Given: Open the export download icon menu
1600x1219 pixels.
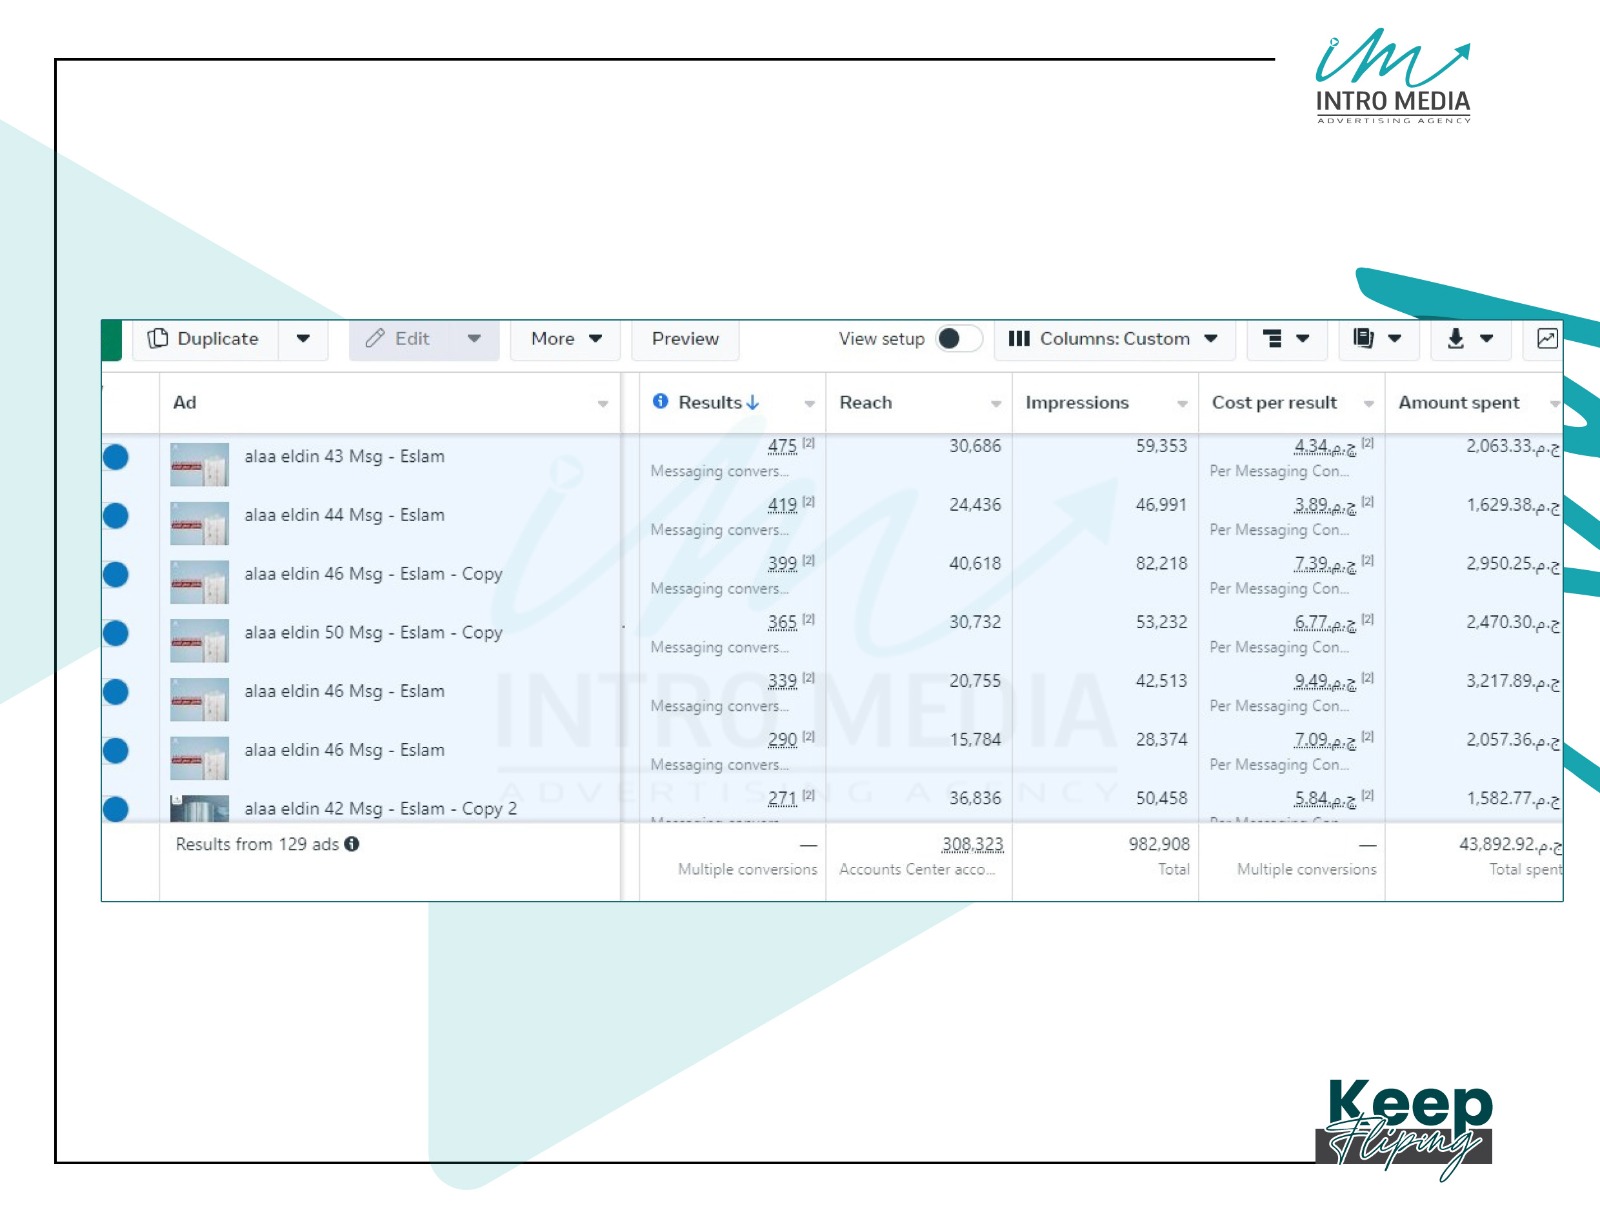Looking at the screenshot, I should 1470,339.
